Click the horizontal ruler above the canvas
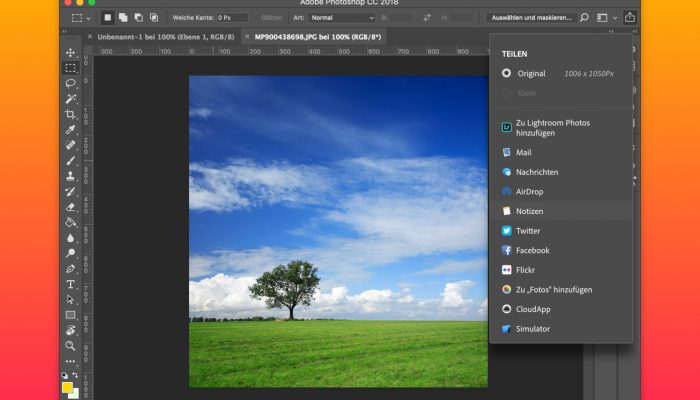The height and width of the screenshot is (400, 700). (290, 51)
